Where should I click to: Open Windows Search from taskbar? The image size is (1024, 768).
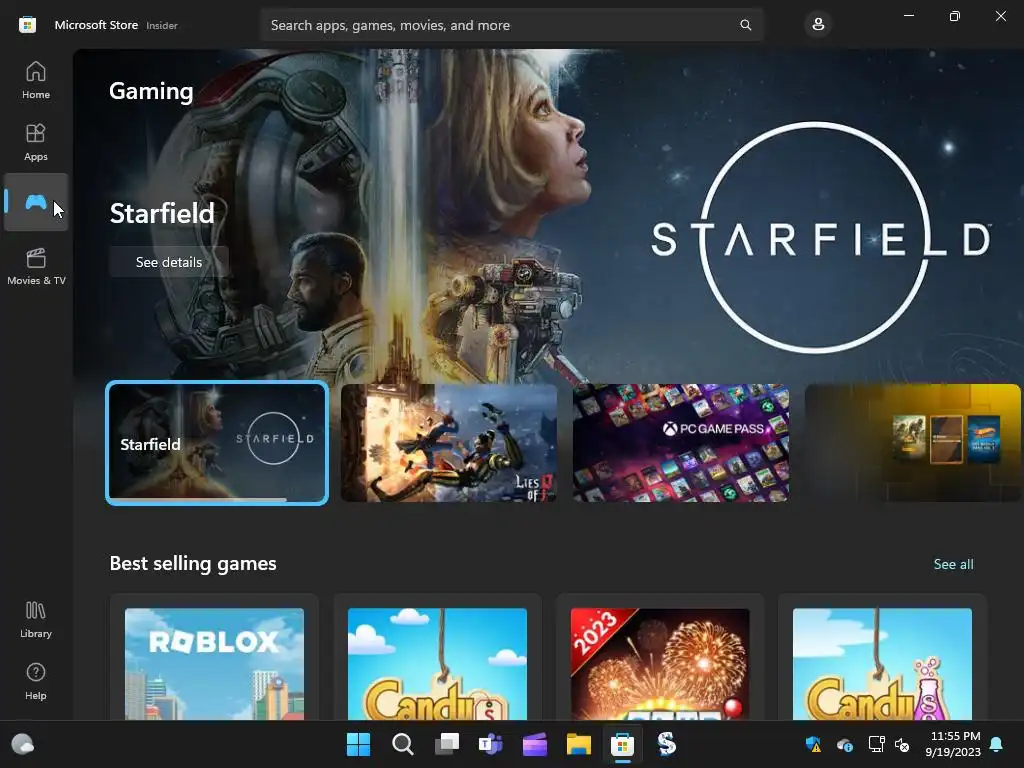402,744
